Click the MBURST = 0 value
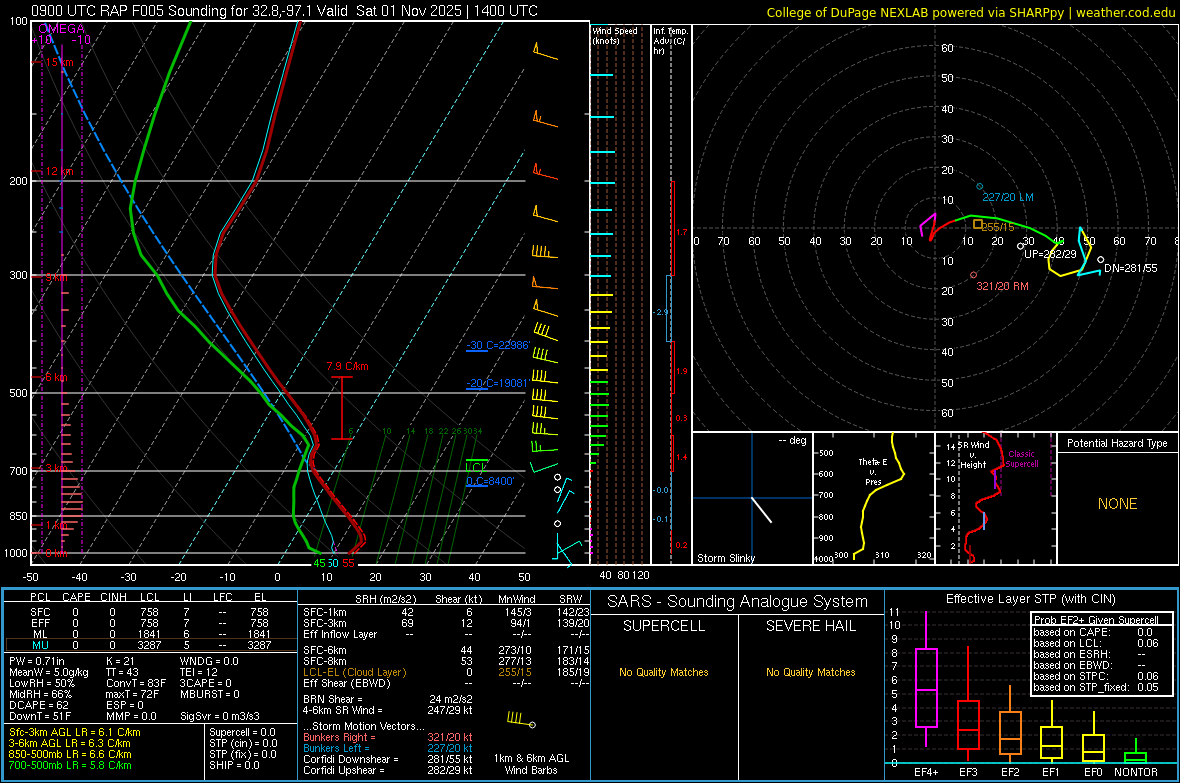Screen dimensions: 1180x783 pyautogui.click(x=209, y=694)
